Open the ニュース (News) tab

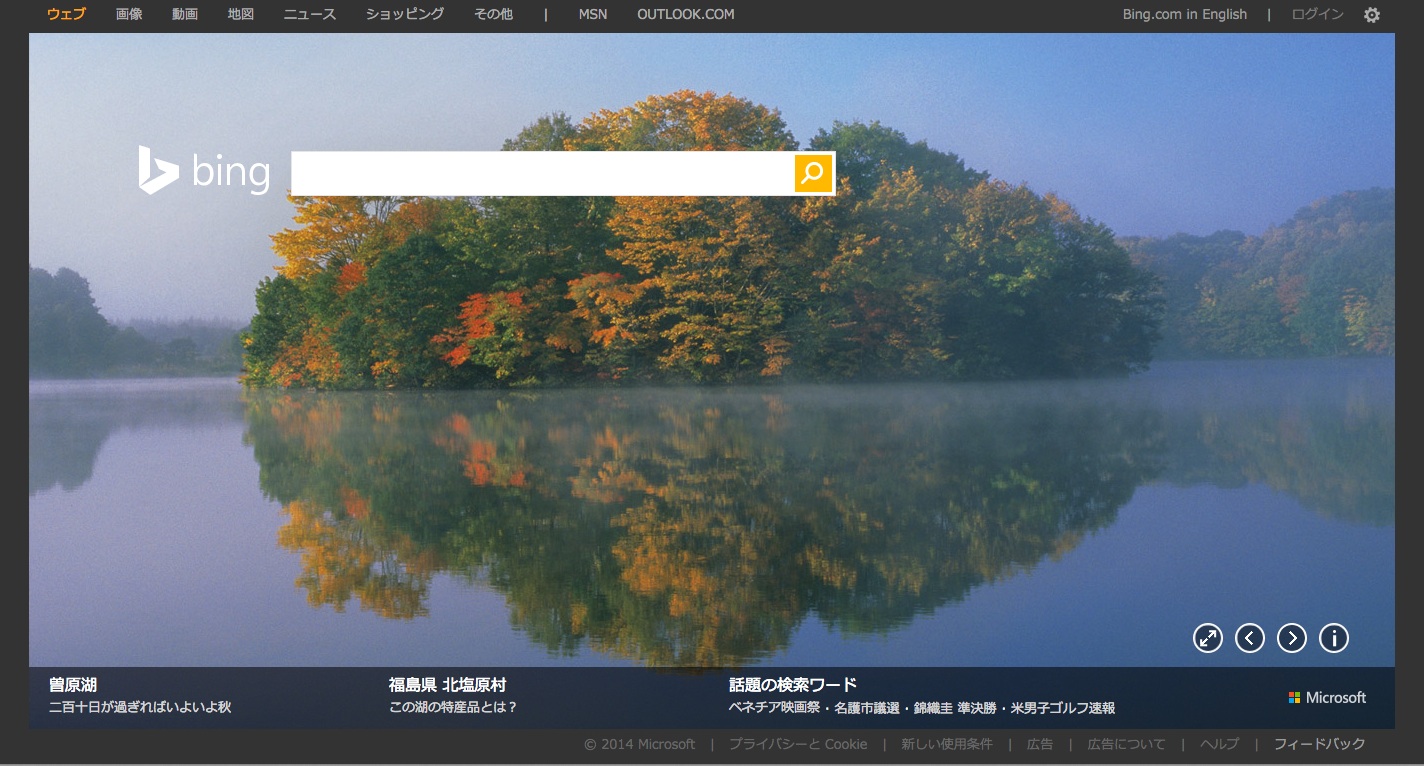pos(310,14)
